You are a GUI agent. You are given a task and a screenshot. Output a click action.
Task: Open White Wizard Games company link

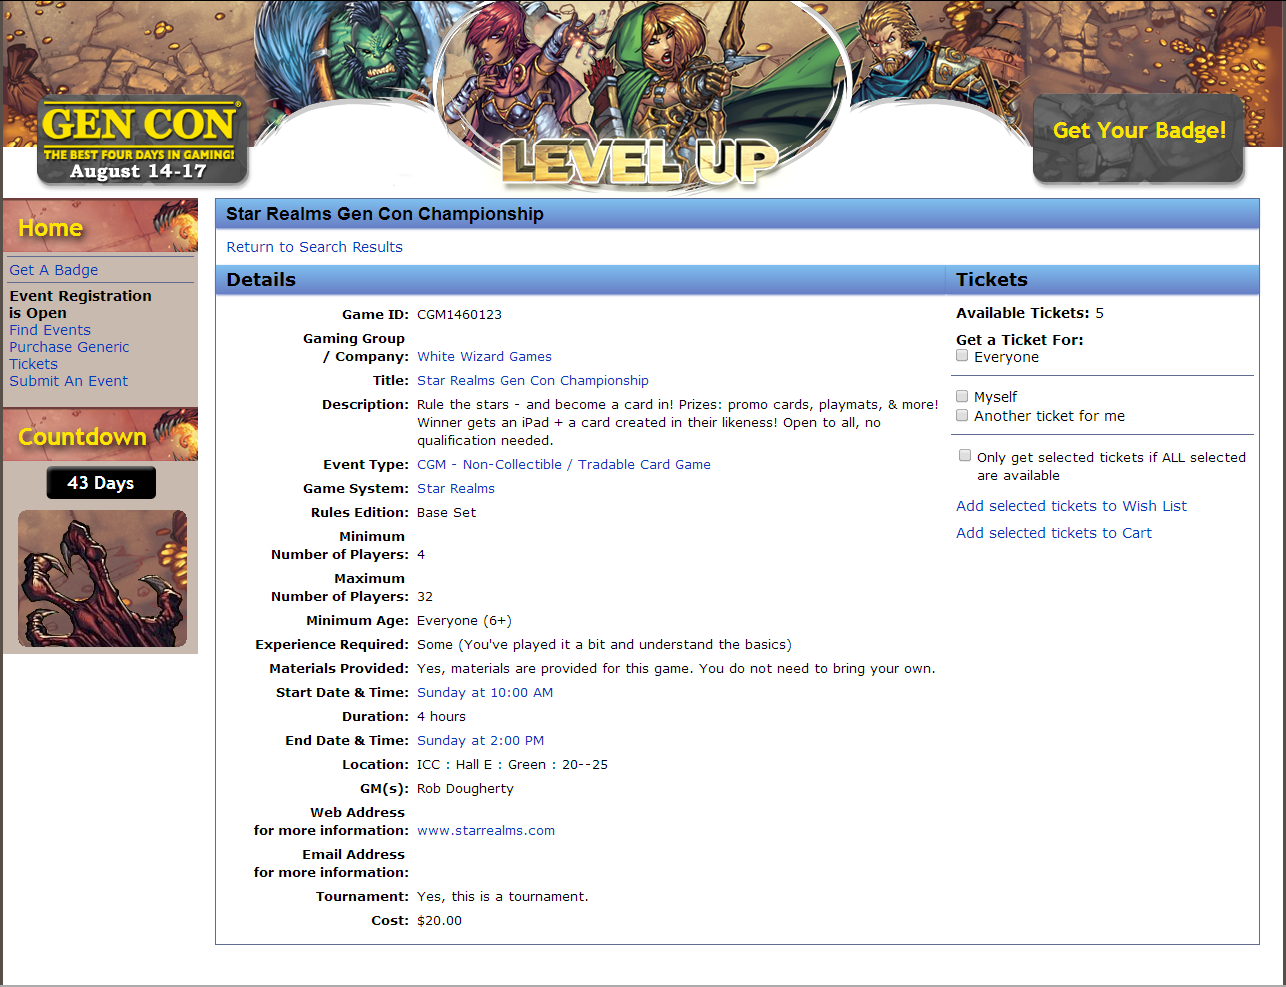click(x=484, y=356)
